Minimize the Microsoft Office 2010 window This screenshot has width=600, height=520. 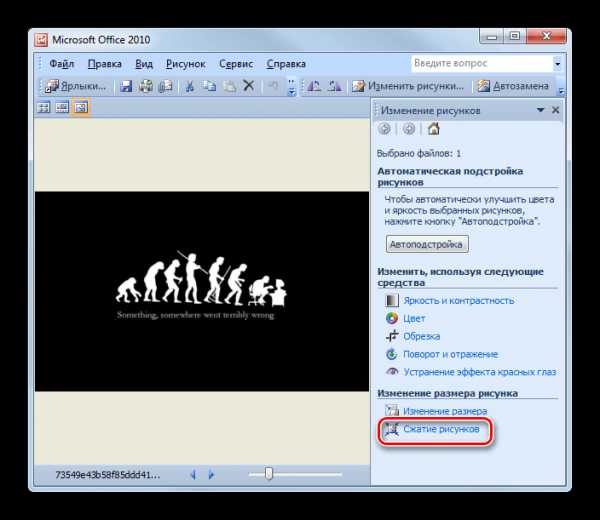point(491,37)
